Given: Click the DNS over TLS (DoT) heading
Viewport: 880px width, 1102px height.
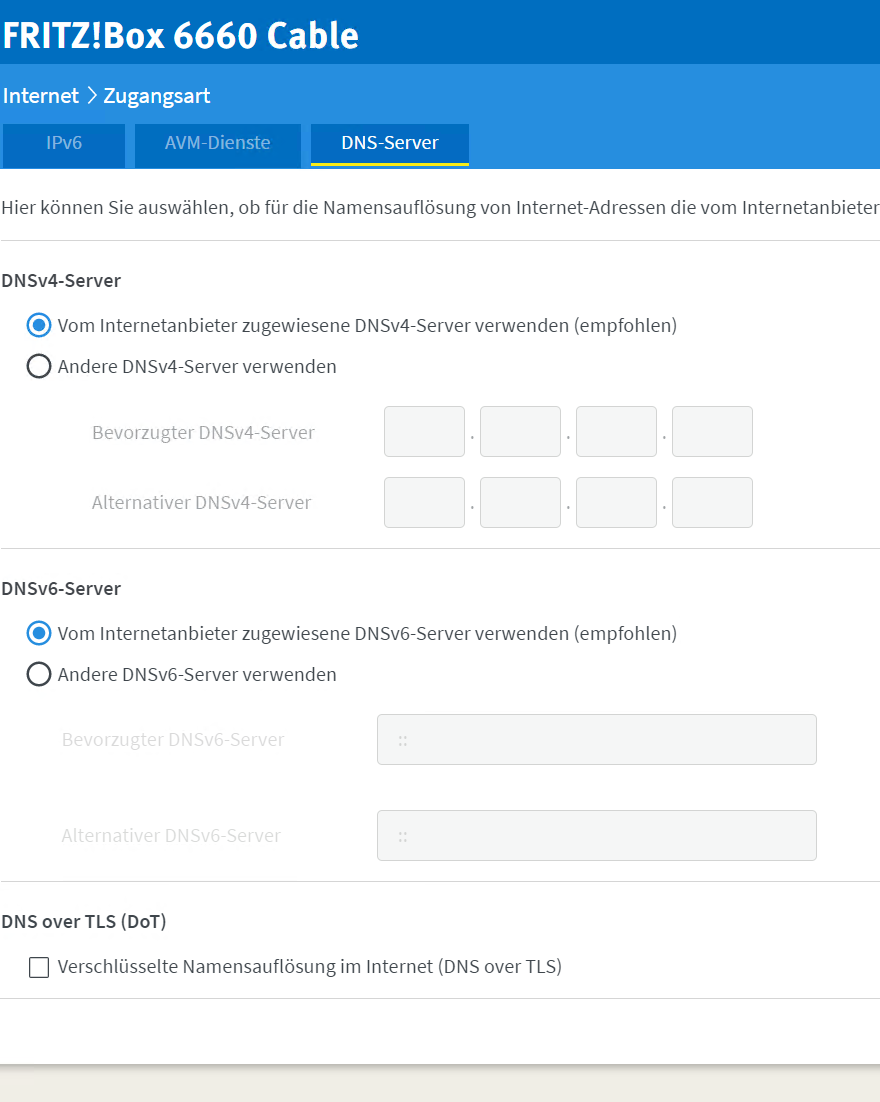Looking at the screenshot, I should tap(84, 921).
